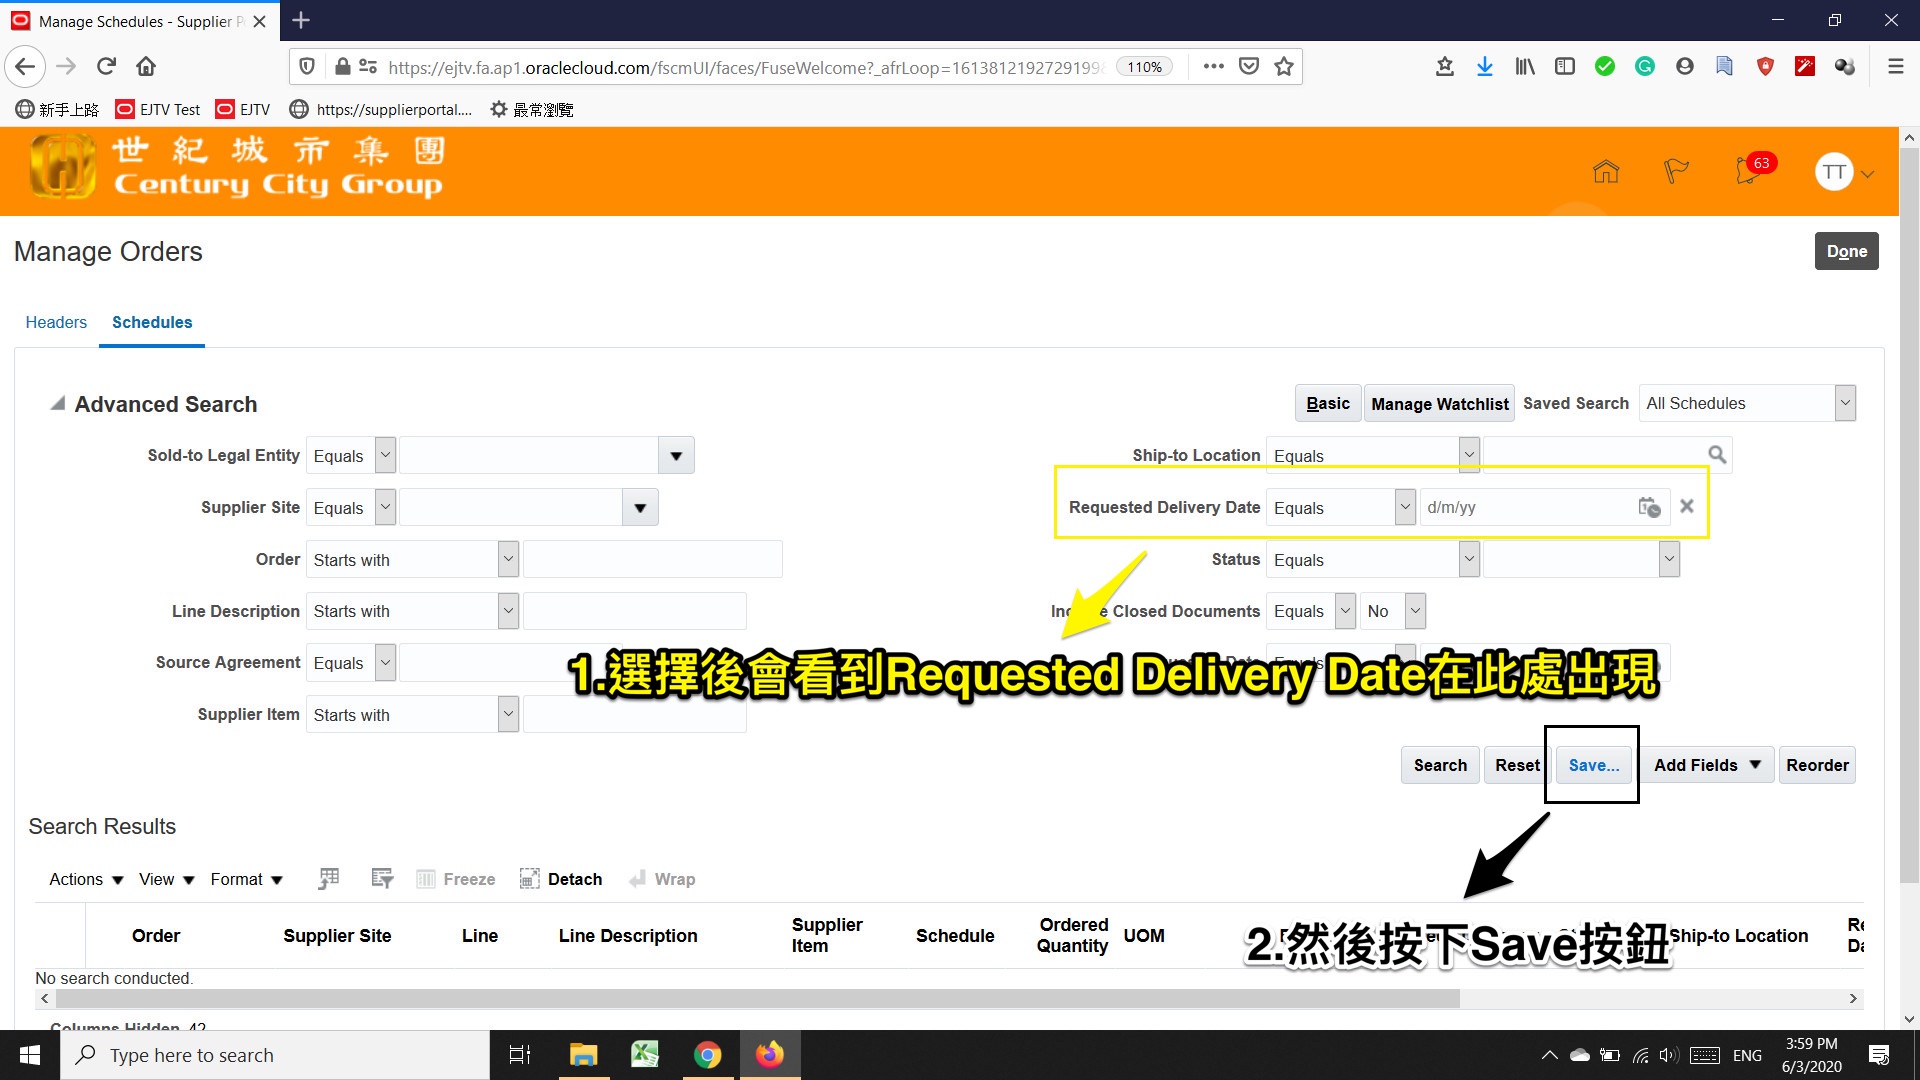Click the Order search input field
The width and height of the screenshot is (1920, 1080).
point(652,559)
